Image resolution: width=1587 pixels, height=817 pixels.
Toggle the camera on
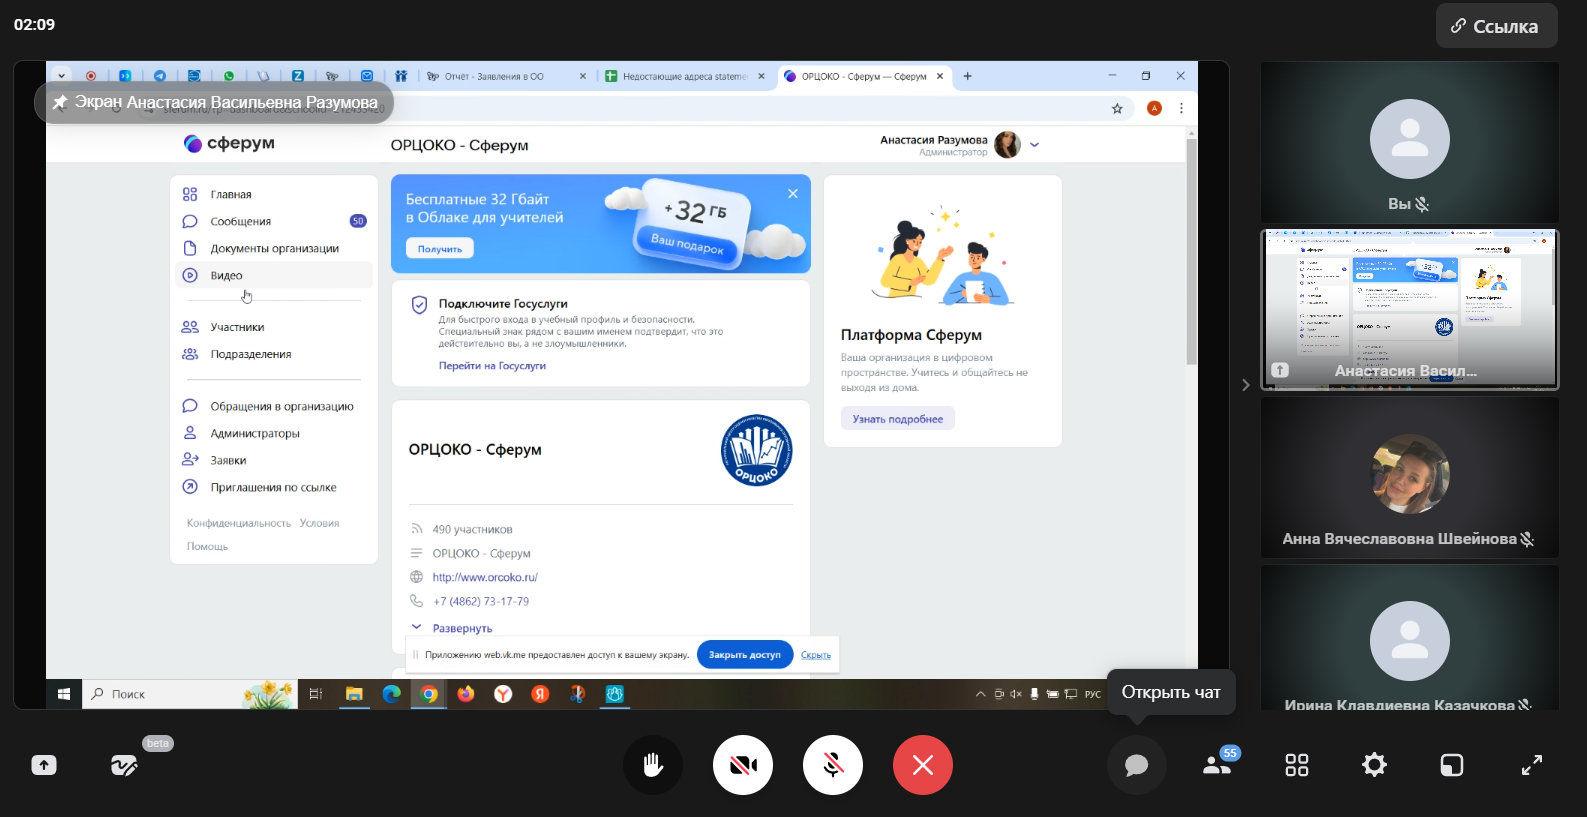coord(742,765)
